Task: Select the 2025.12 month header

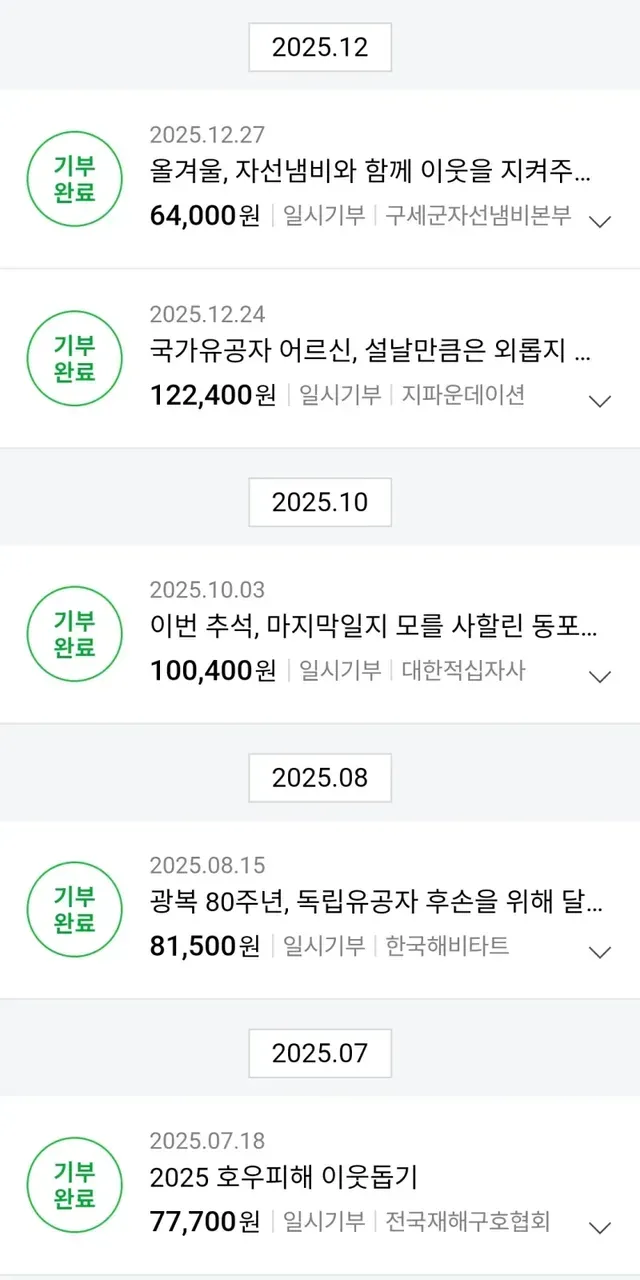Action: [x=320, y=47]
